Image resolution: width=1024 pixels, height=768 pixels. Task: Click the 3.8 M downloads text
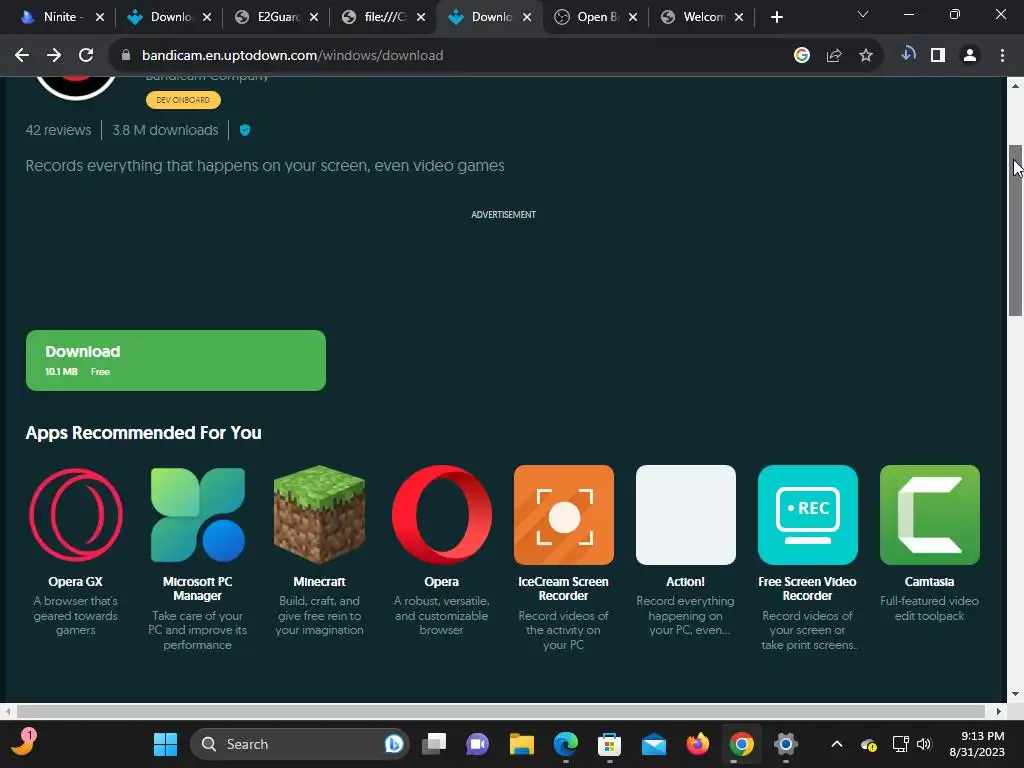(165, 130)
